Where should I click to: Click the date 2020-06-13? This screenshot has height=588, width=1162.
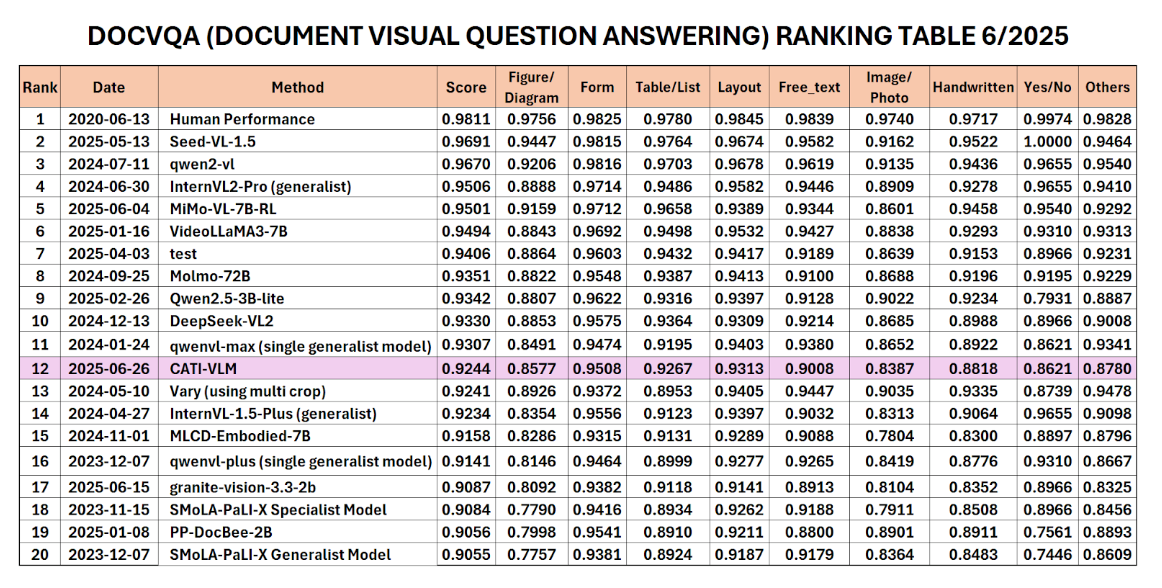[109, 119]
